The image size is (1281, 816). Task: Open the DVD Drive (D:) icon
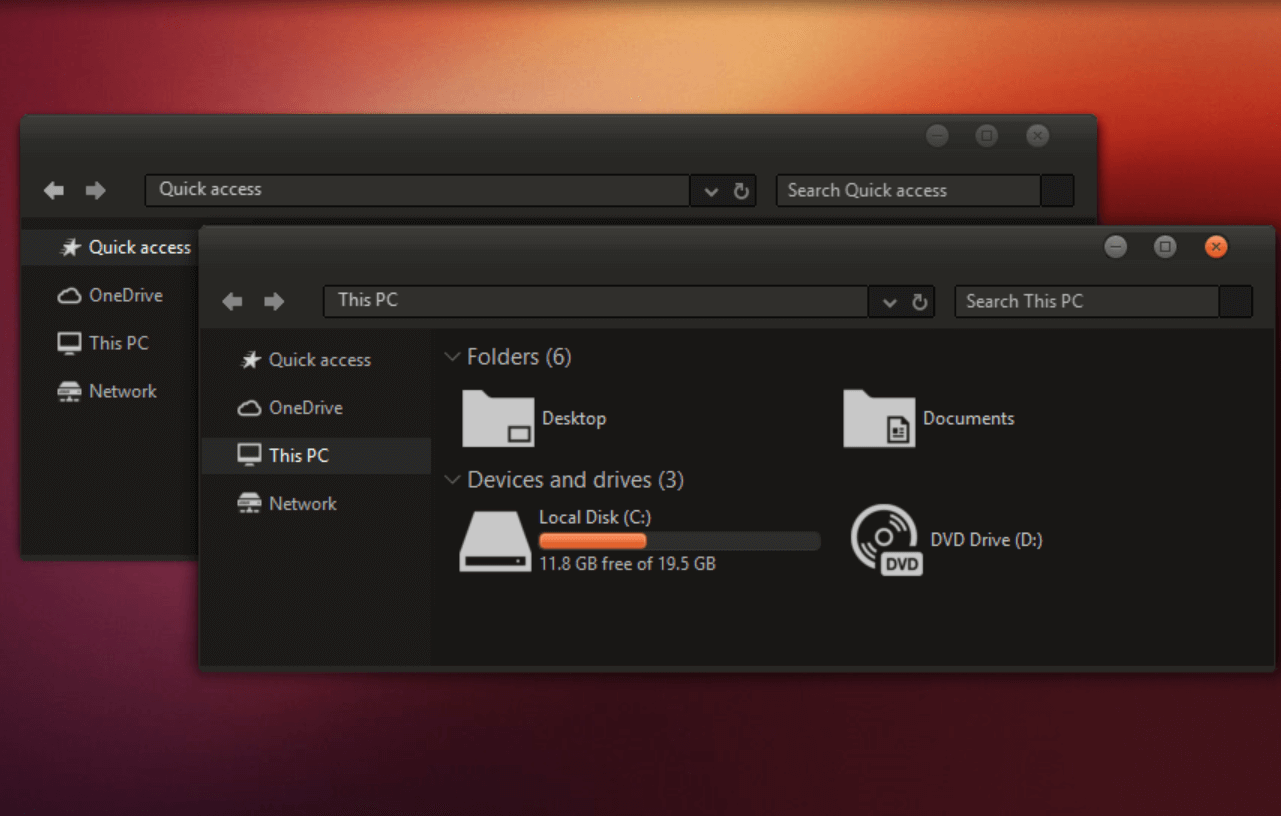click(884, 540)
